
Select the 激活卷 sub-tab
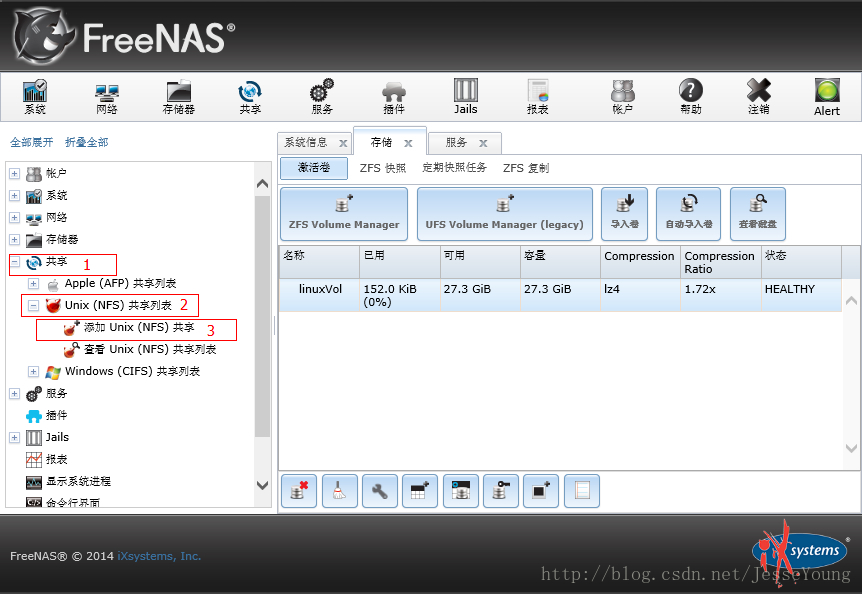(314, 168)
